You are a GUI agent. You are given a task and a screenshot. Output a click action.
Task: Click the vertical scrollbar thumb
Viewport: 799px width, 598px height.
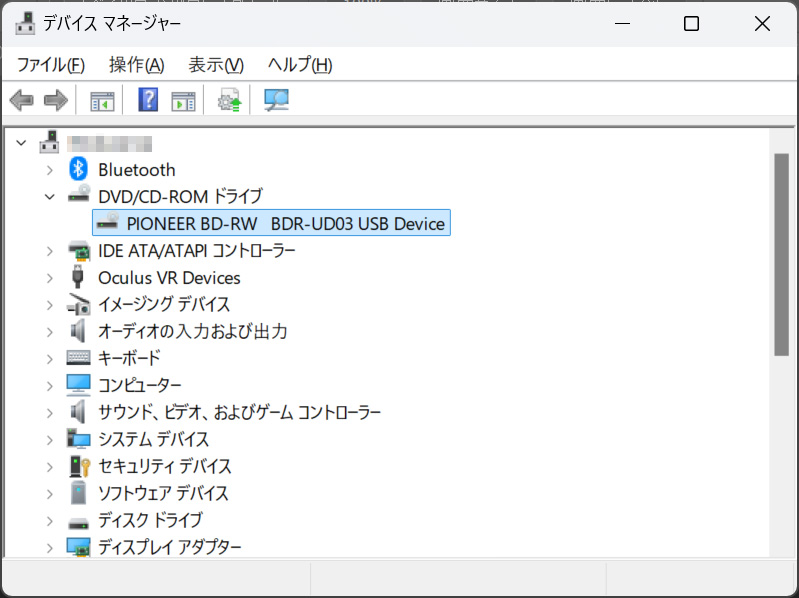point(781,255)
